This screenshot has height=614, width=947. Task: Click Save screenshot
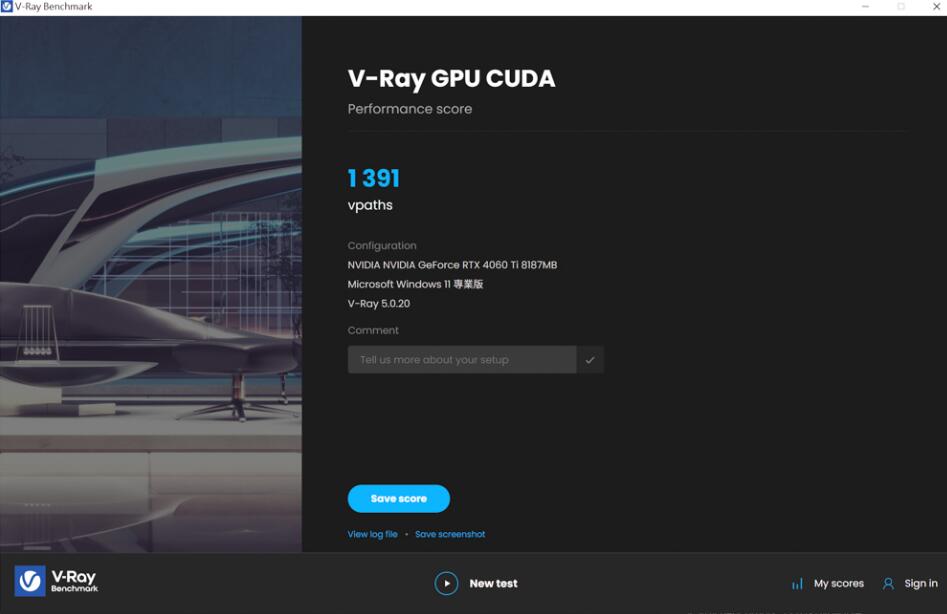(x=451, y=534)
